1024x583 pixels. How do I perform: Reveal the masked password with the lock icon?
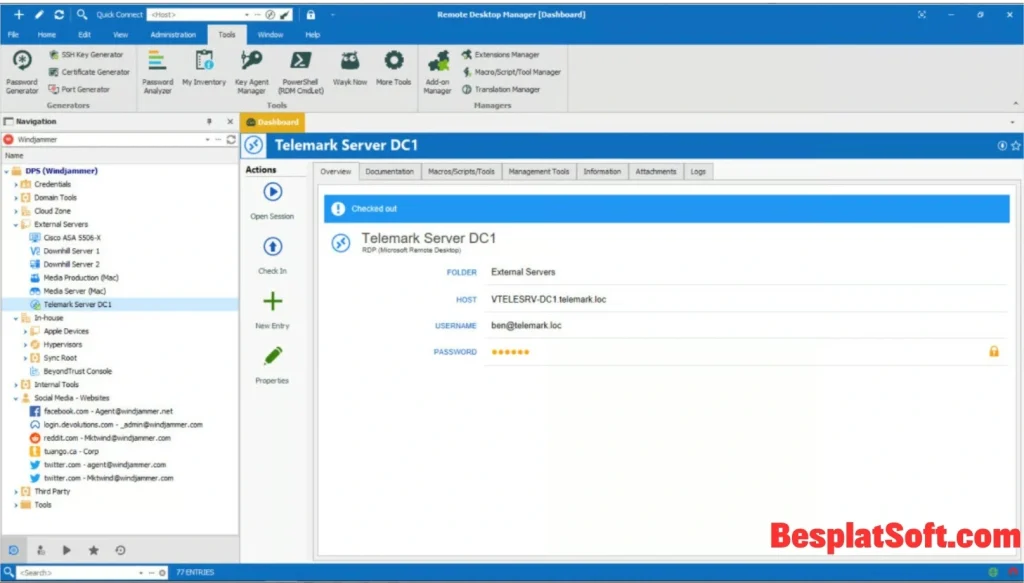click(994, 352)
